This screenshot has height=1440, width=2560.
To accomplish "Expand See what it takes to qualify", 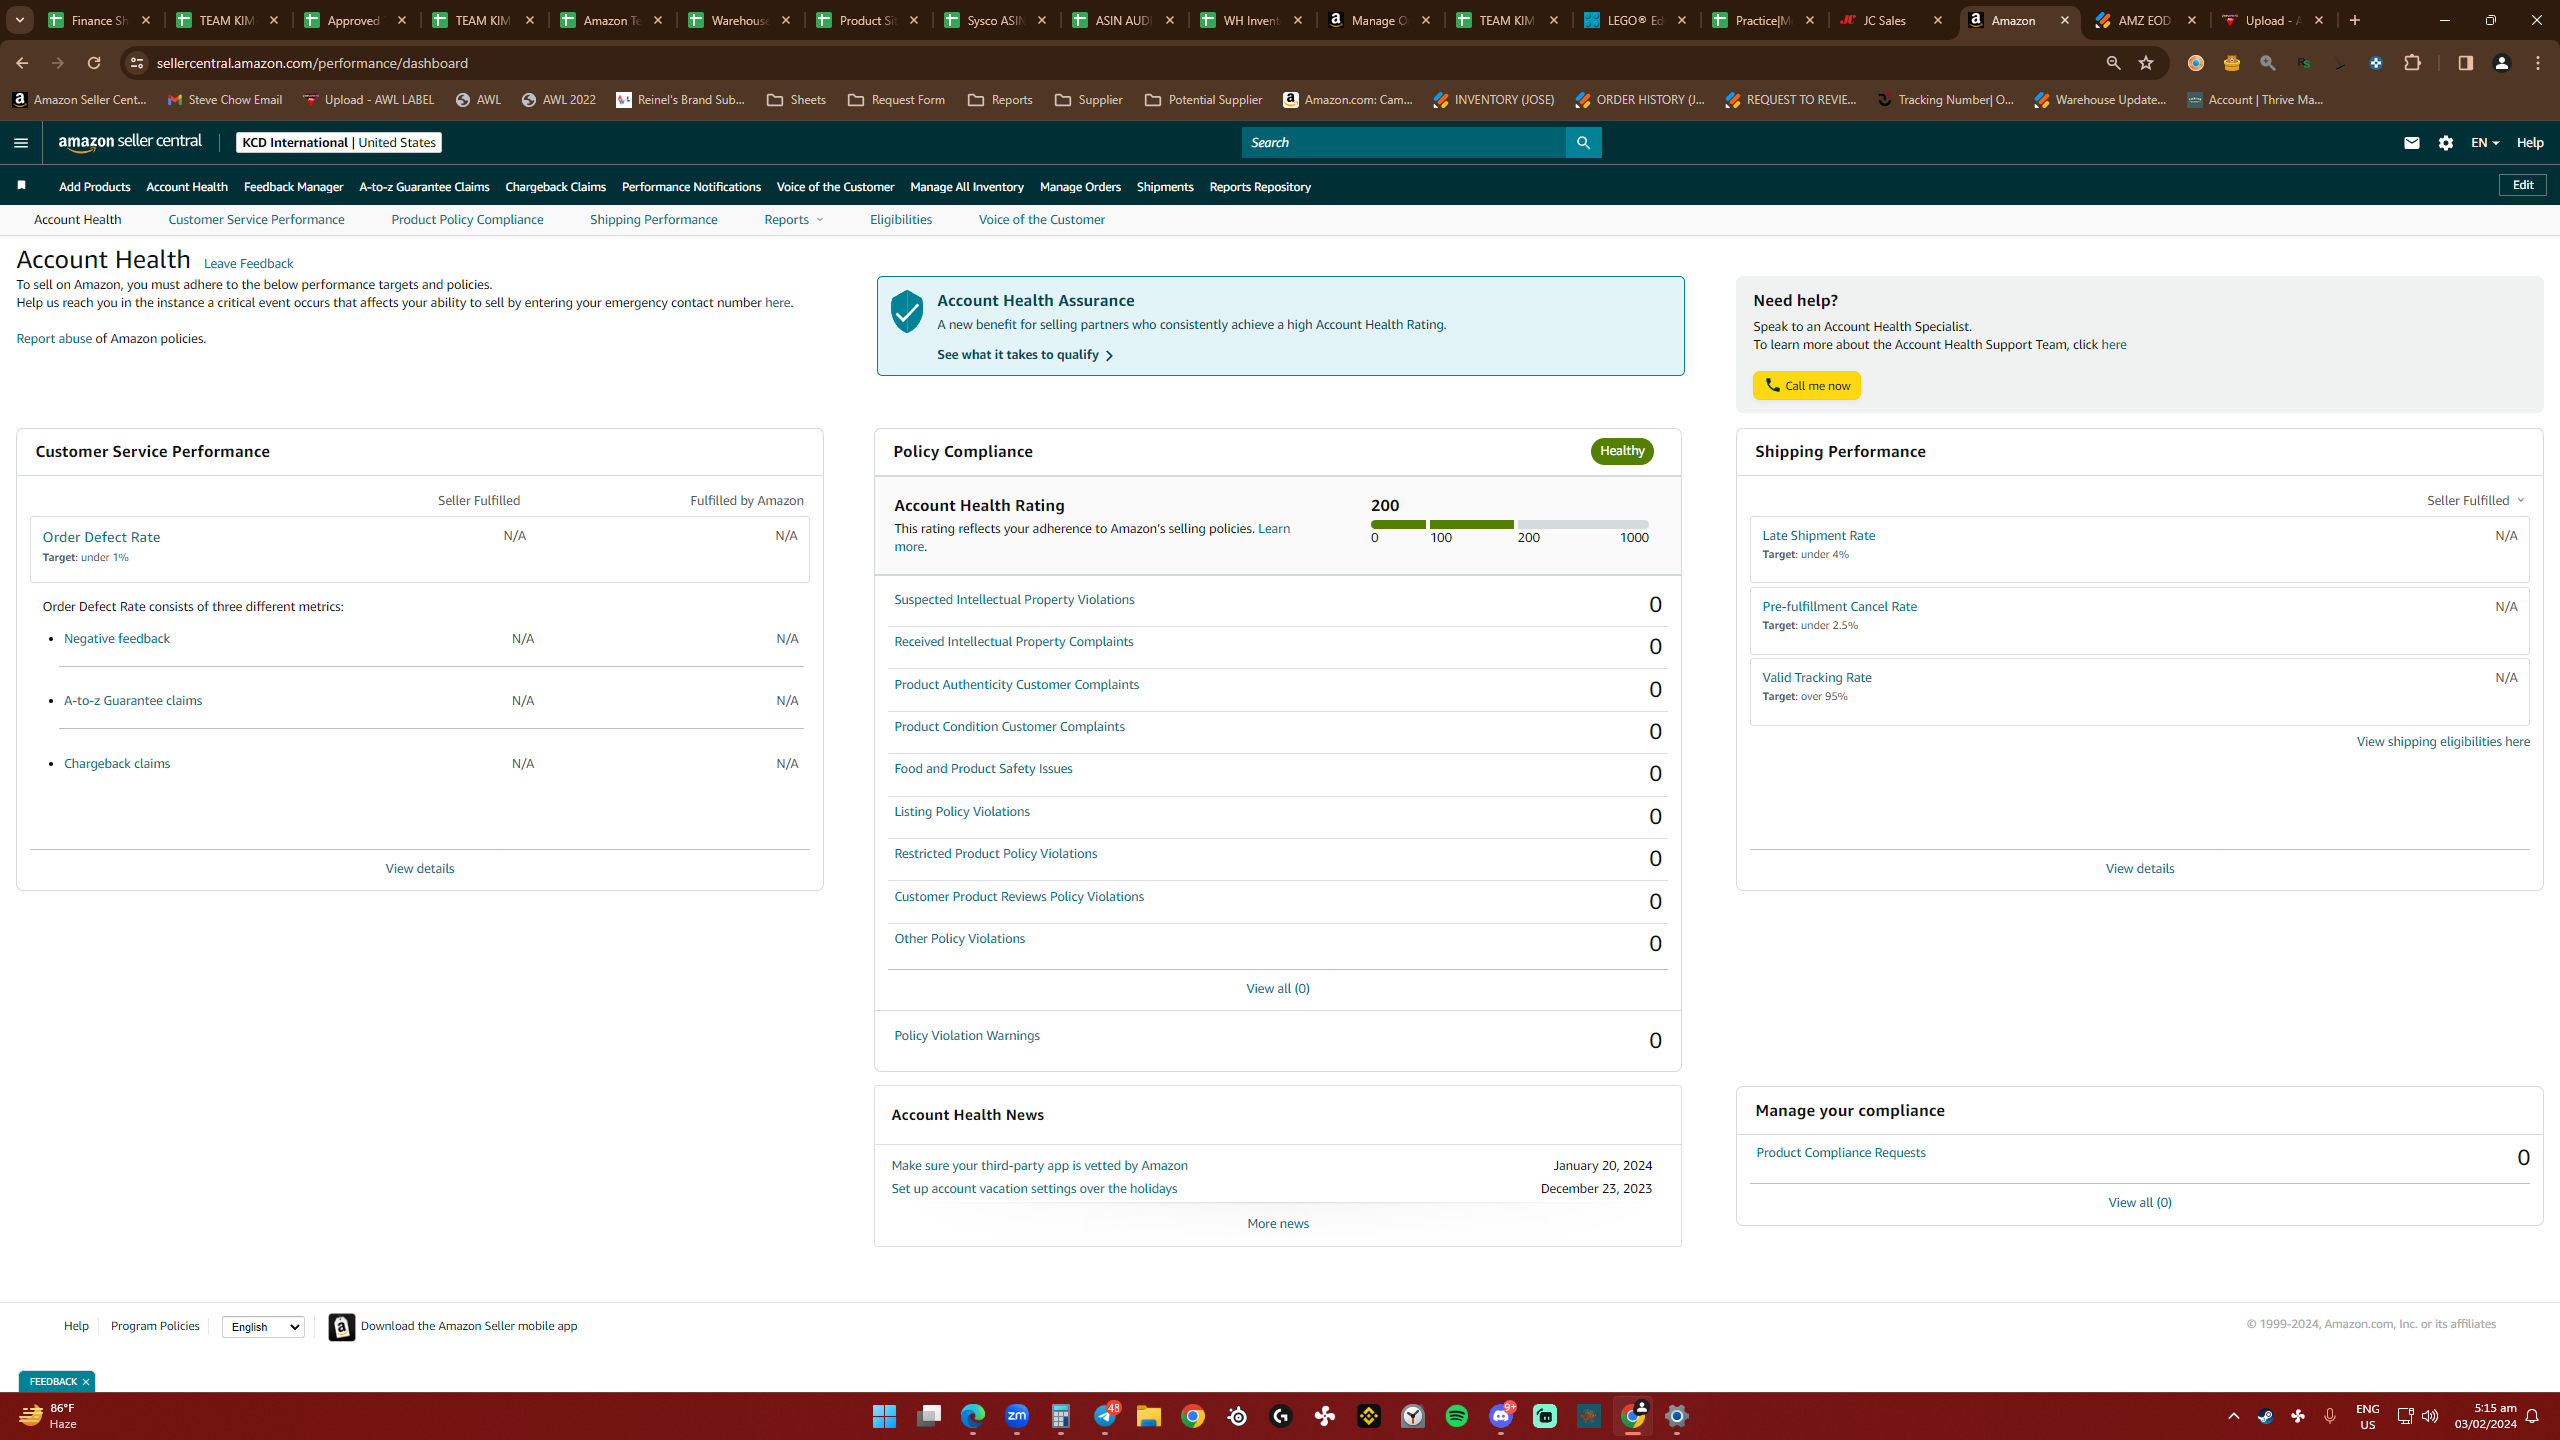I will pos(1025,355).
